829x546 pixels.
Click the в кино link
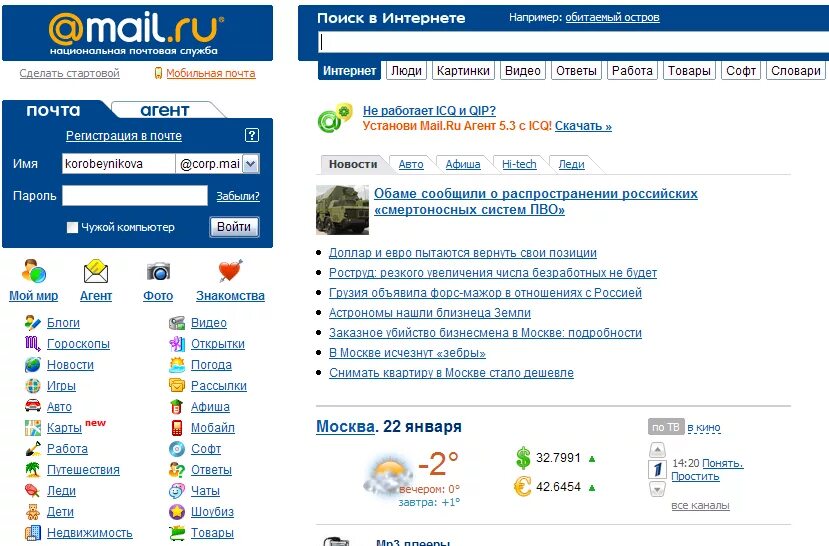click(x=704, y=427)
